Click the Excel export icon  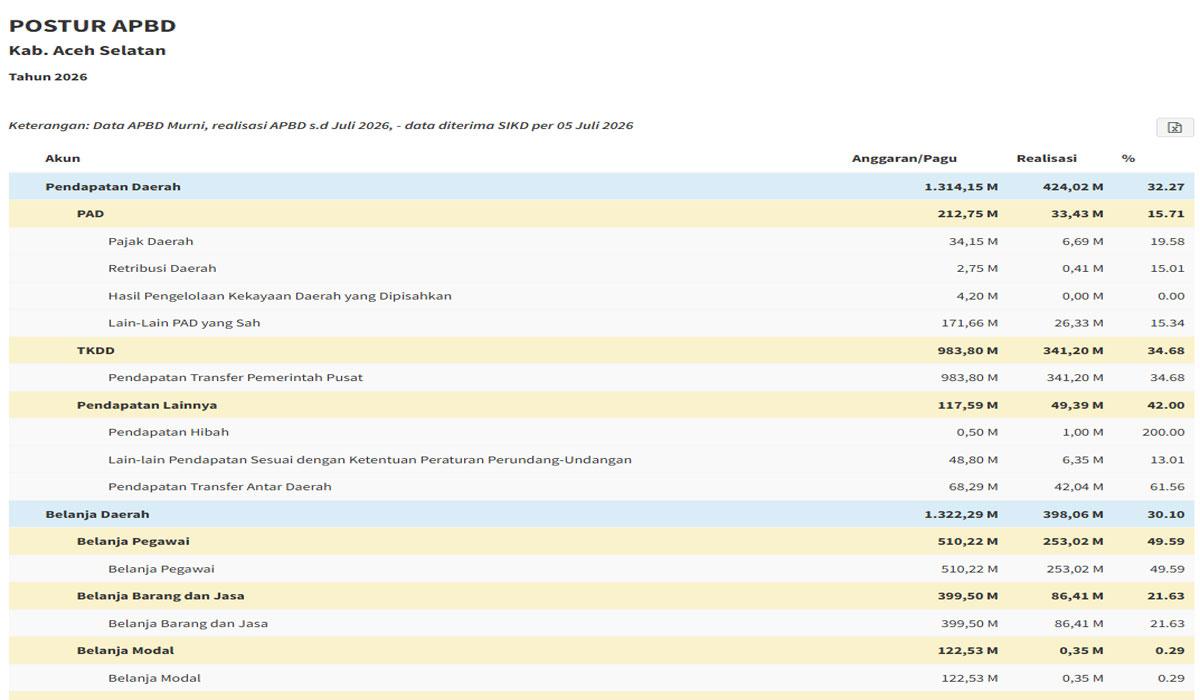pyautogui.click(x=1175, y=127)
